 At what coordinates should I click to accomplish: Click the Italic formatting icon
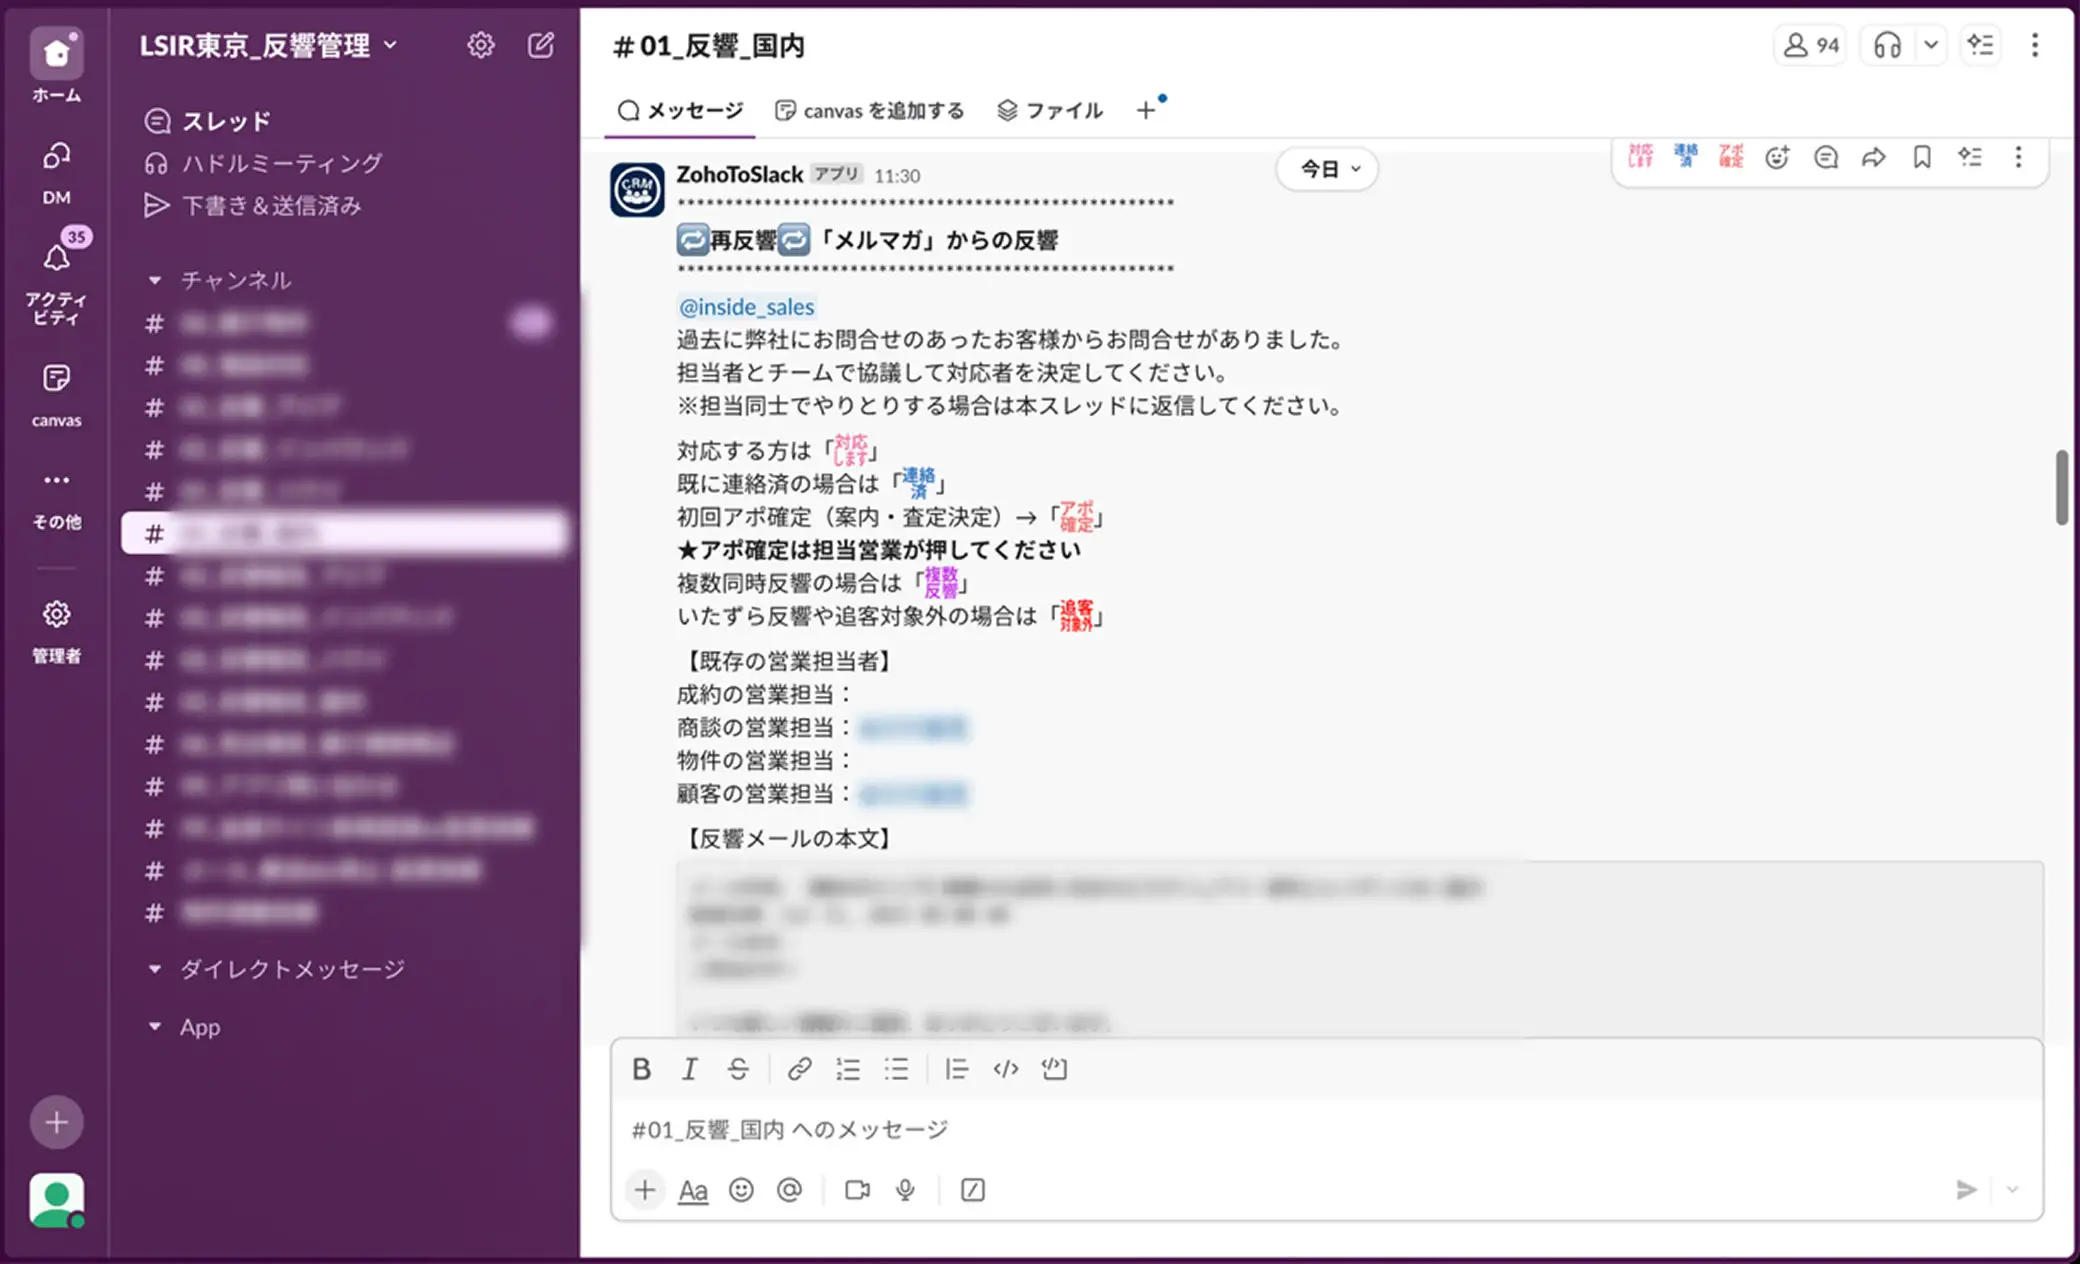click(690, 1069)
